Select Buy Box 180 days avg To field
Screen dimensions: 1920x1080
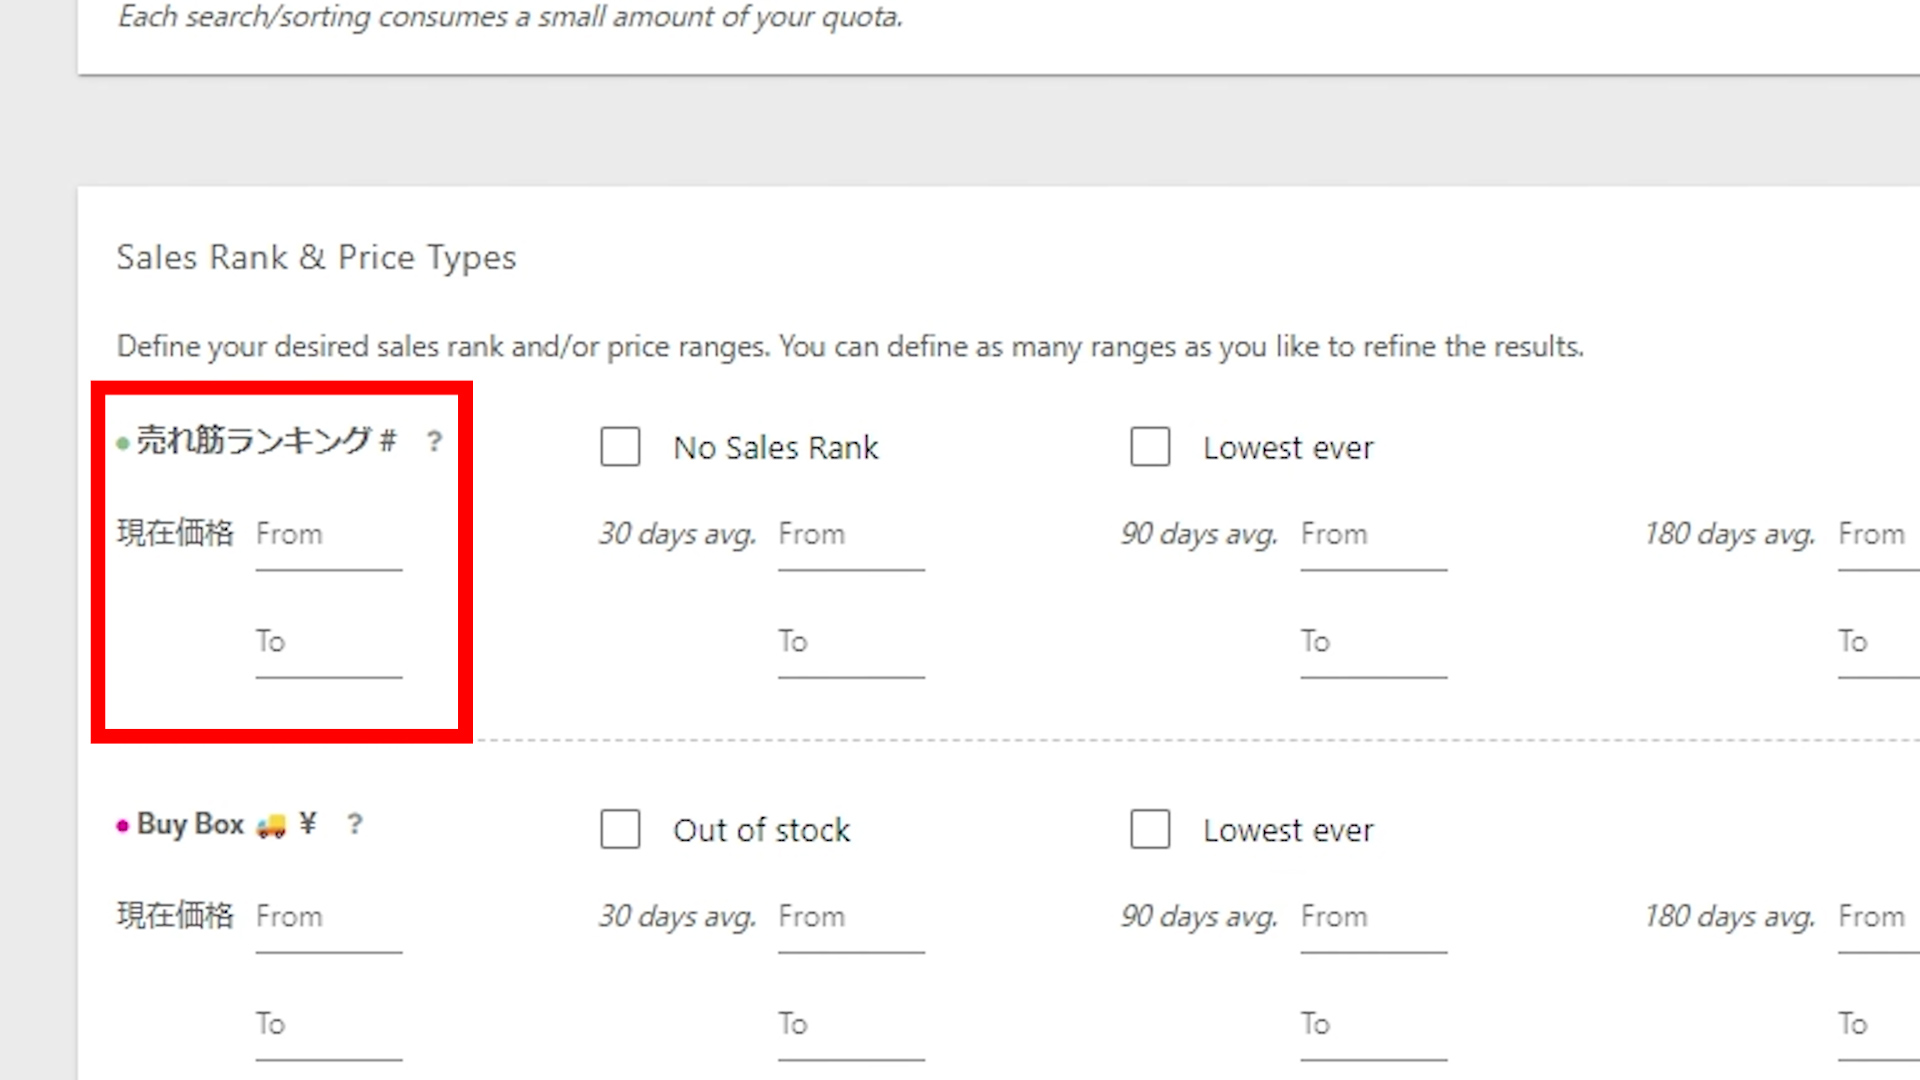click(x=1877, y=1025)
